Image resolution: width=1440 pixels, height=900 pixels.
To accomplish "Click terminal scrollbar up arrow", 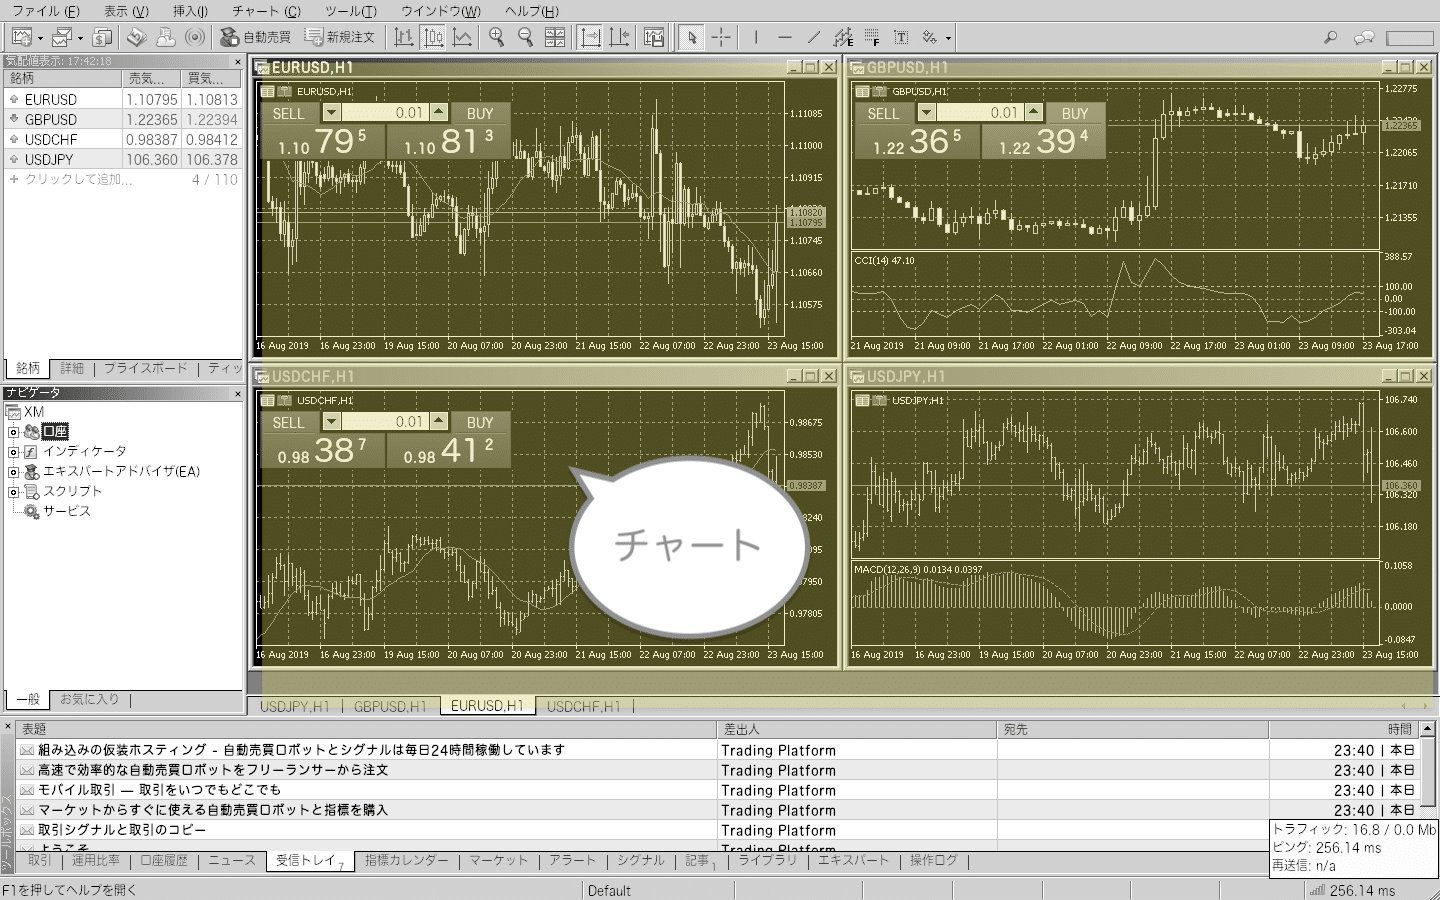I will point(1427,729).
